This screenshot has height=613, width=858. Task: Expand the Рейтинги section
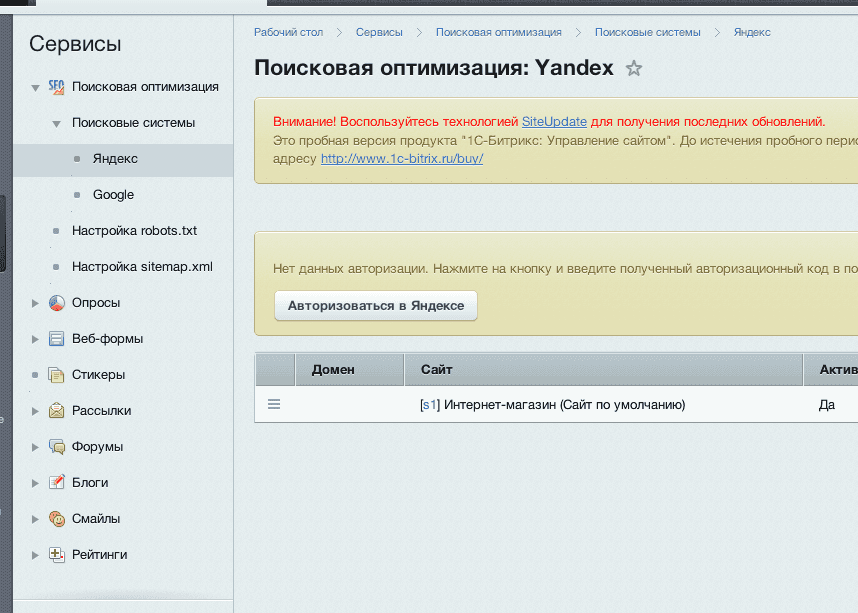coord(36,555)
